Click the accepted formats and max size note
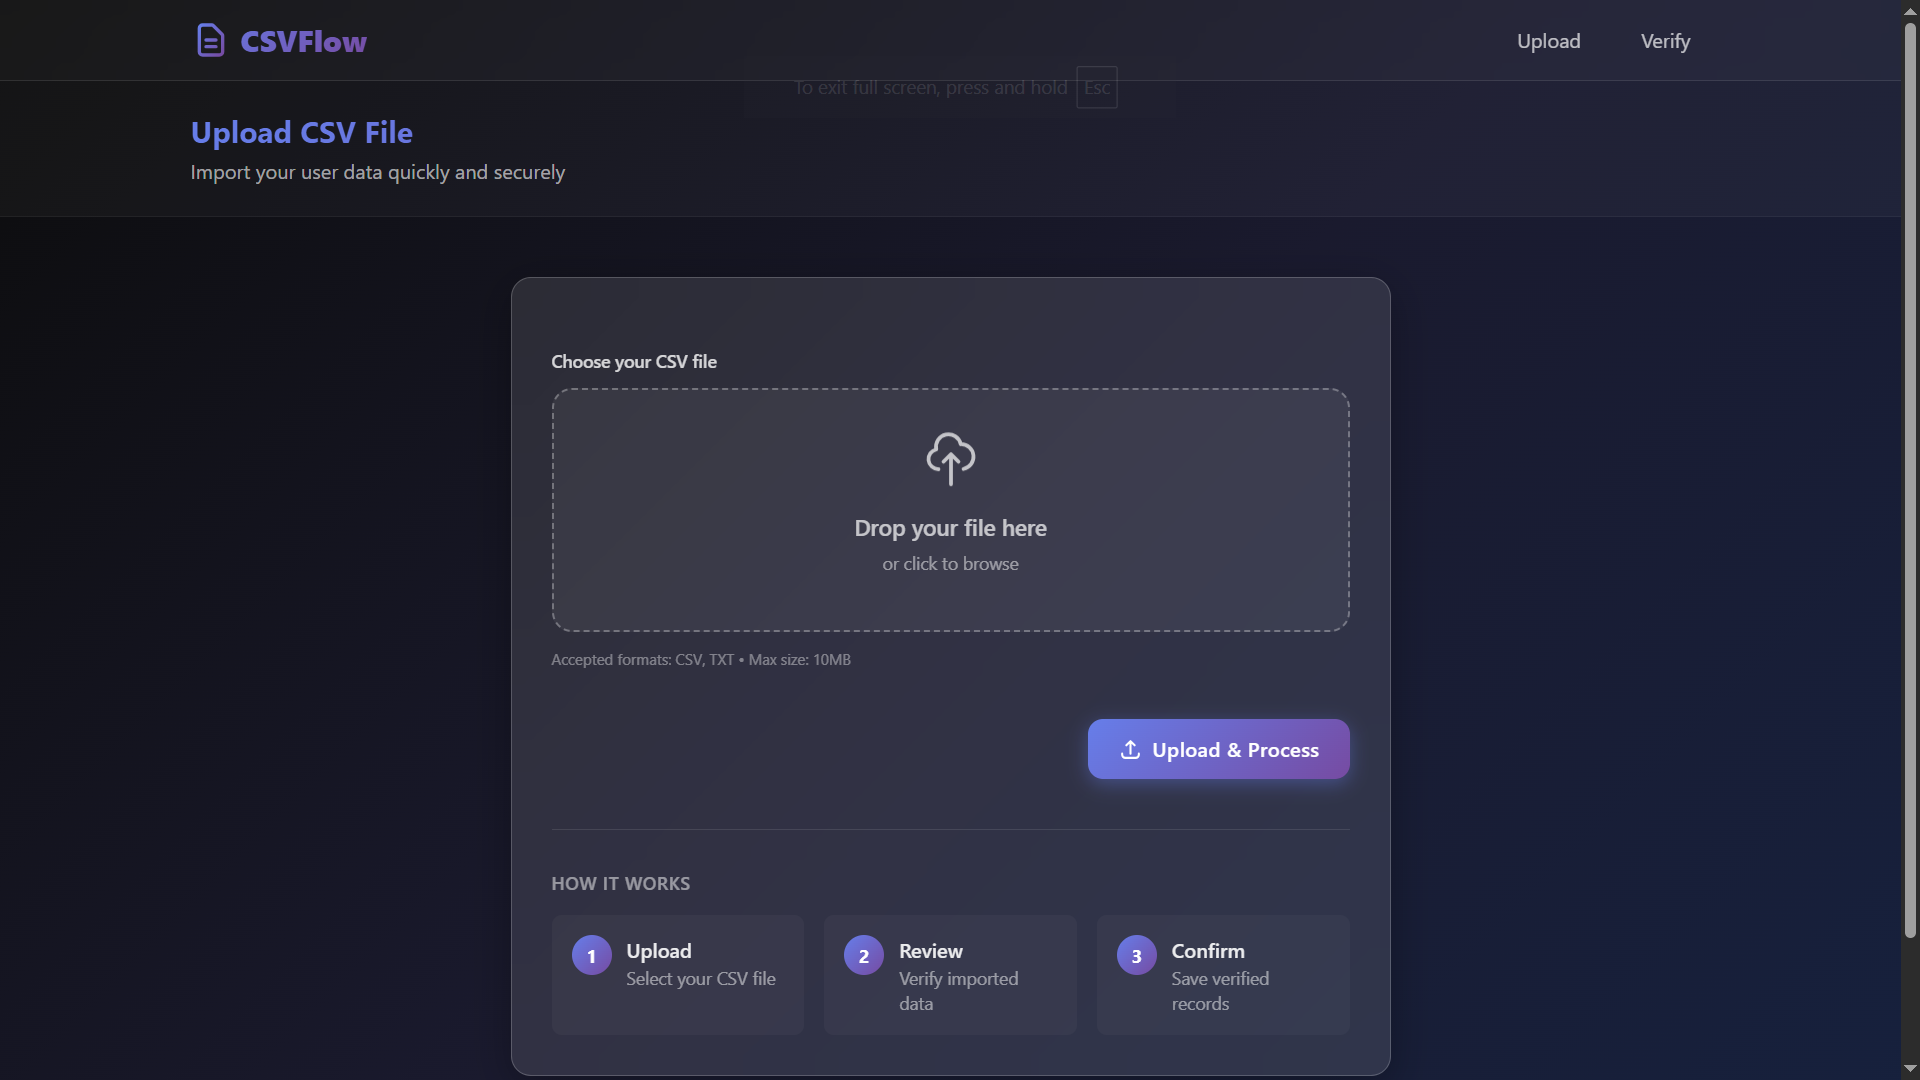 [701, 660]
